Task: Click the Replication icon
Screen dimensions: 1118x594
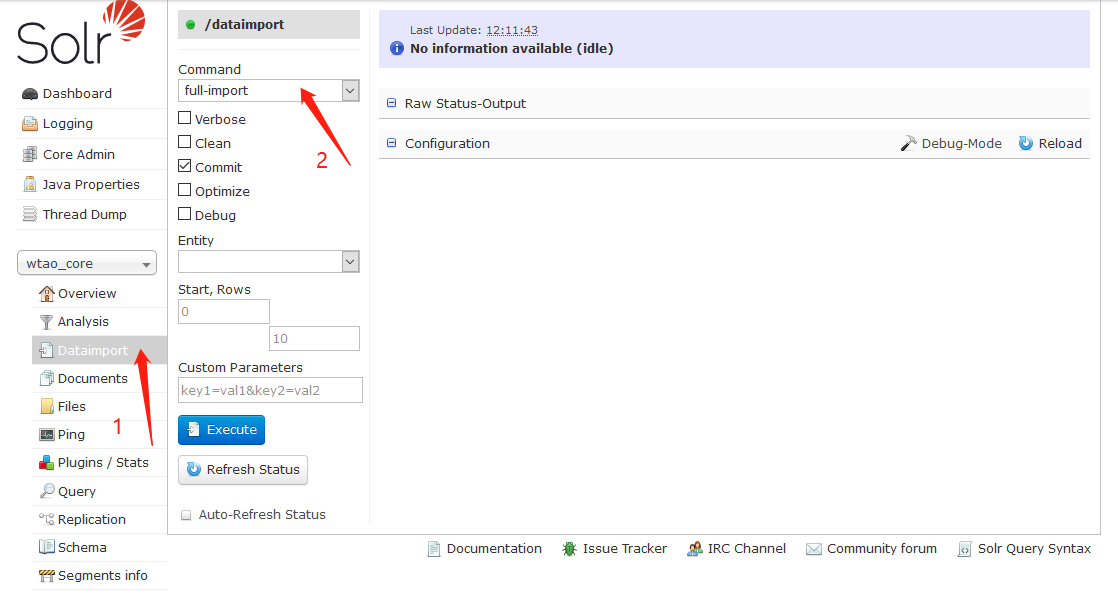Action: pos(46,519)
